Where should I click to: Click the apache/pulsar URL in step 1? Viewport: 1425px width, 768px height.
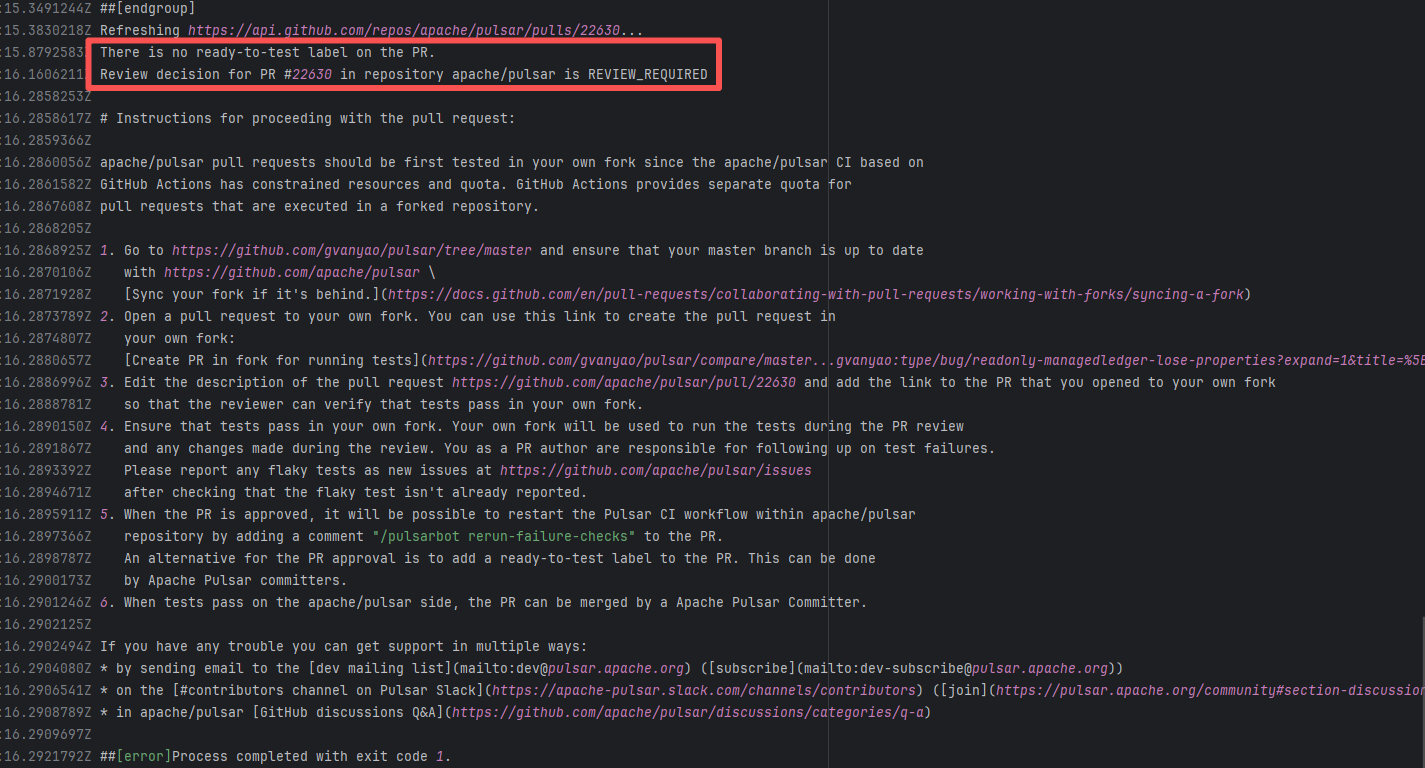292,272
